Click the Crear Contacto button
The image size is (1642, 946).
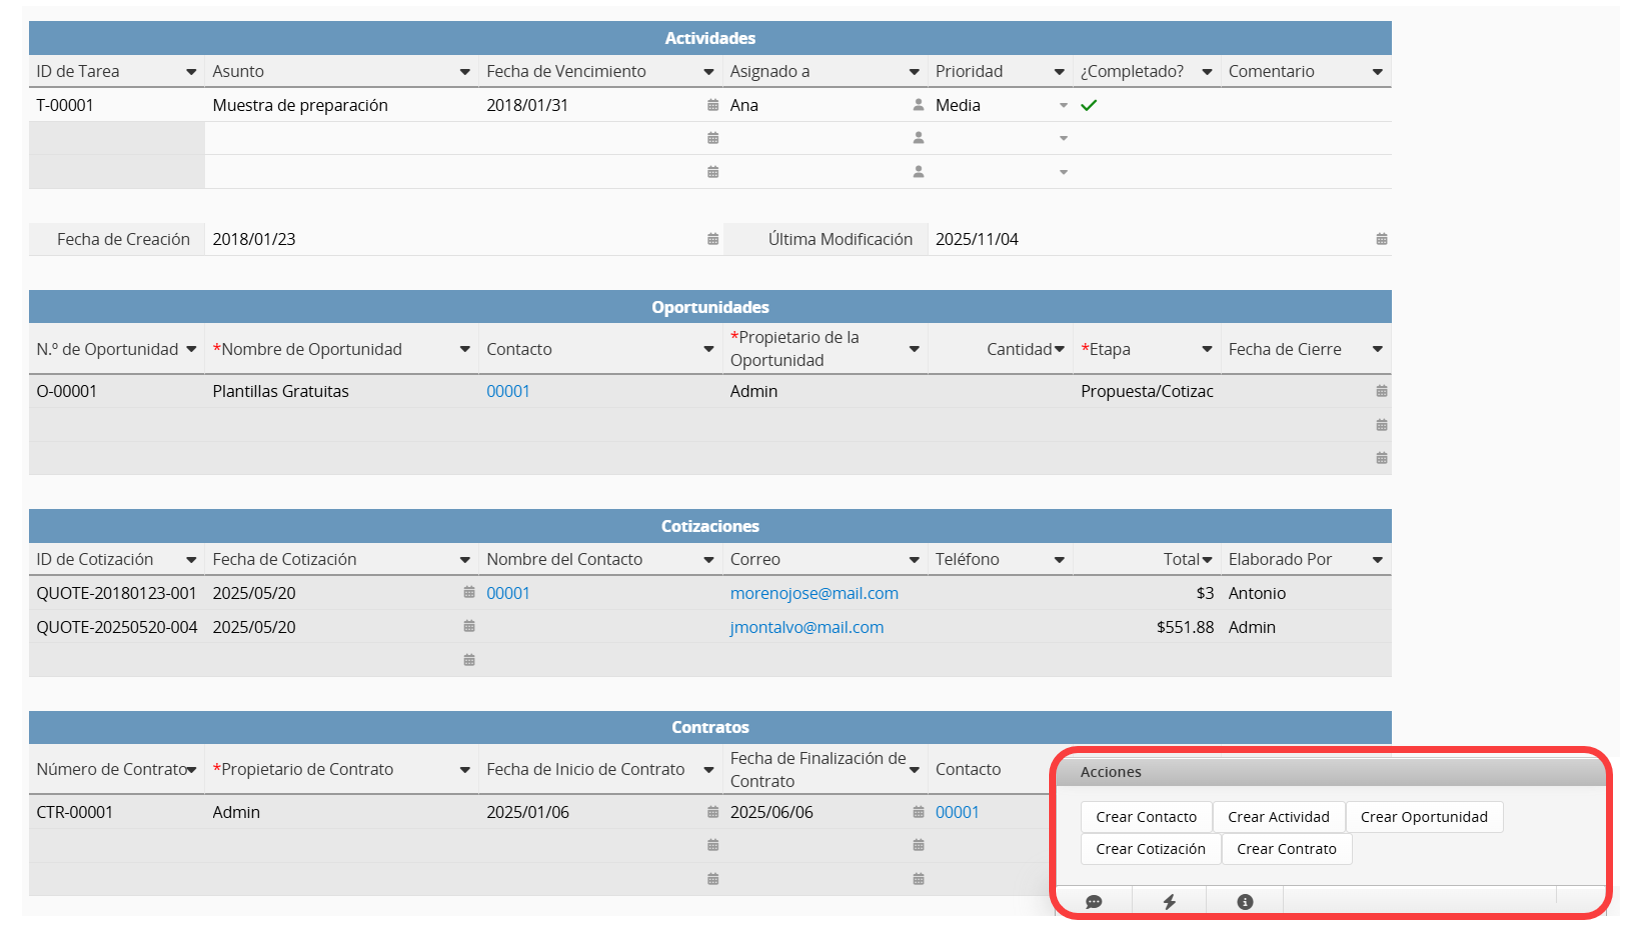1146,817
